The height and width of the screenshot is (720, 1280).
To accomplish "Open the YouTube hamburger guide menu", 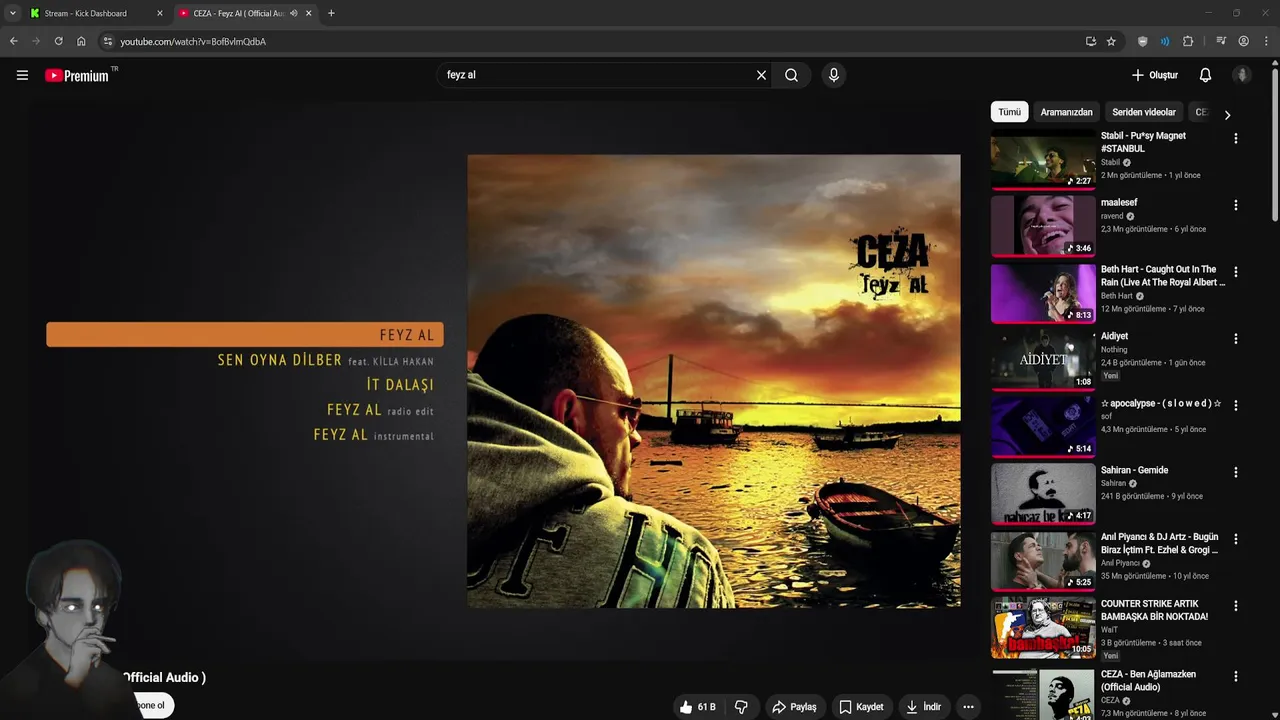I will [22, 75].
